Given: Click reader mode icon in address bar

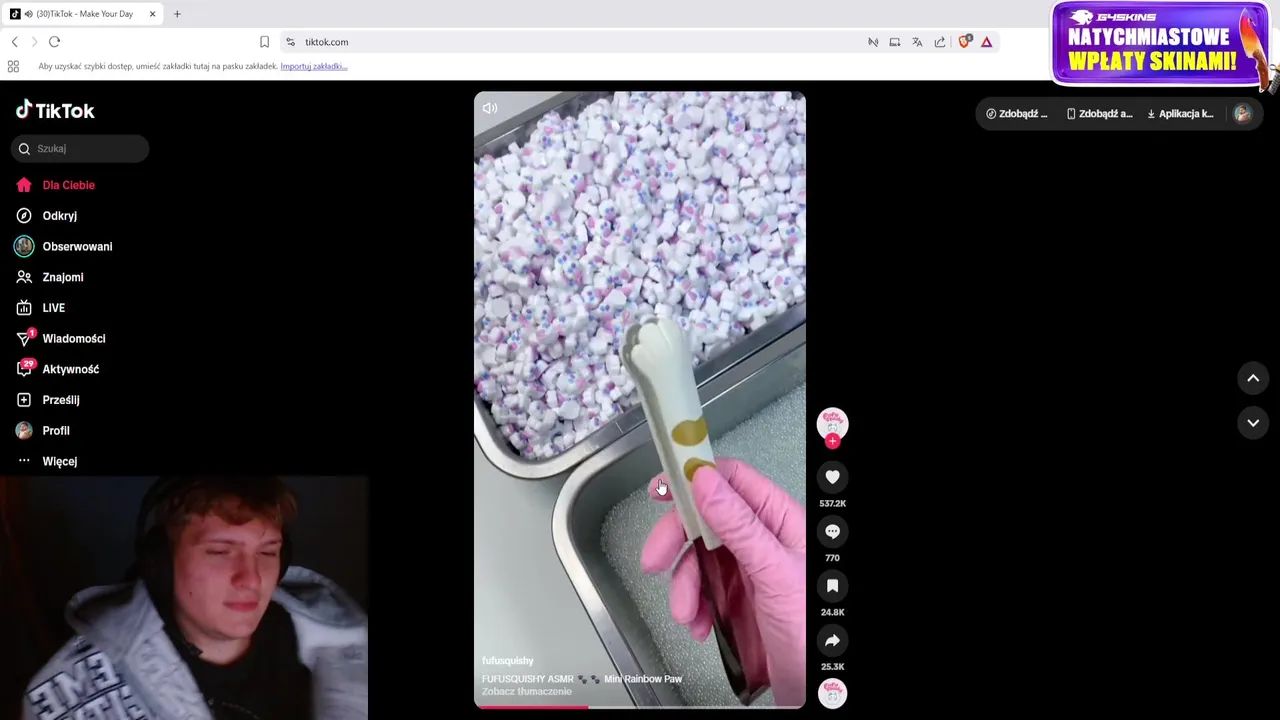Looking at the screenshot, I should (x=873, y=42).
